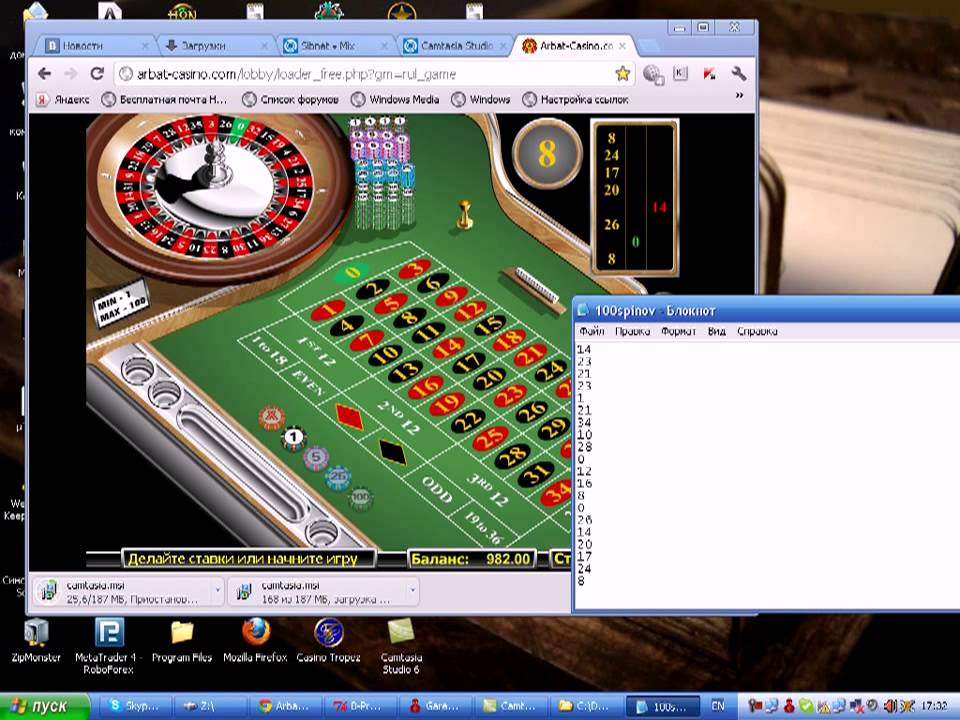
Task: Bet on 1st 12 dozen
Action: click(x=317, y=351)
